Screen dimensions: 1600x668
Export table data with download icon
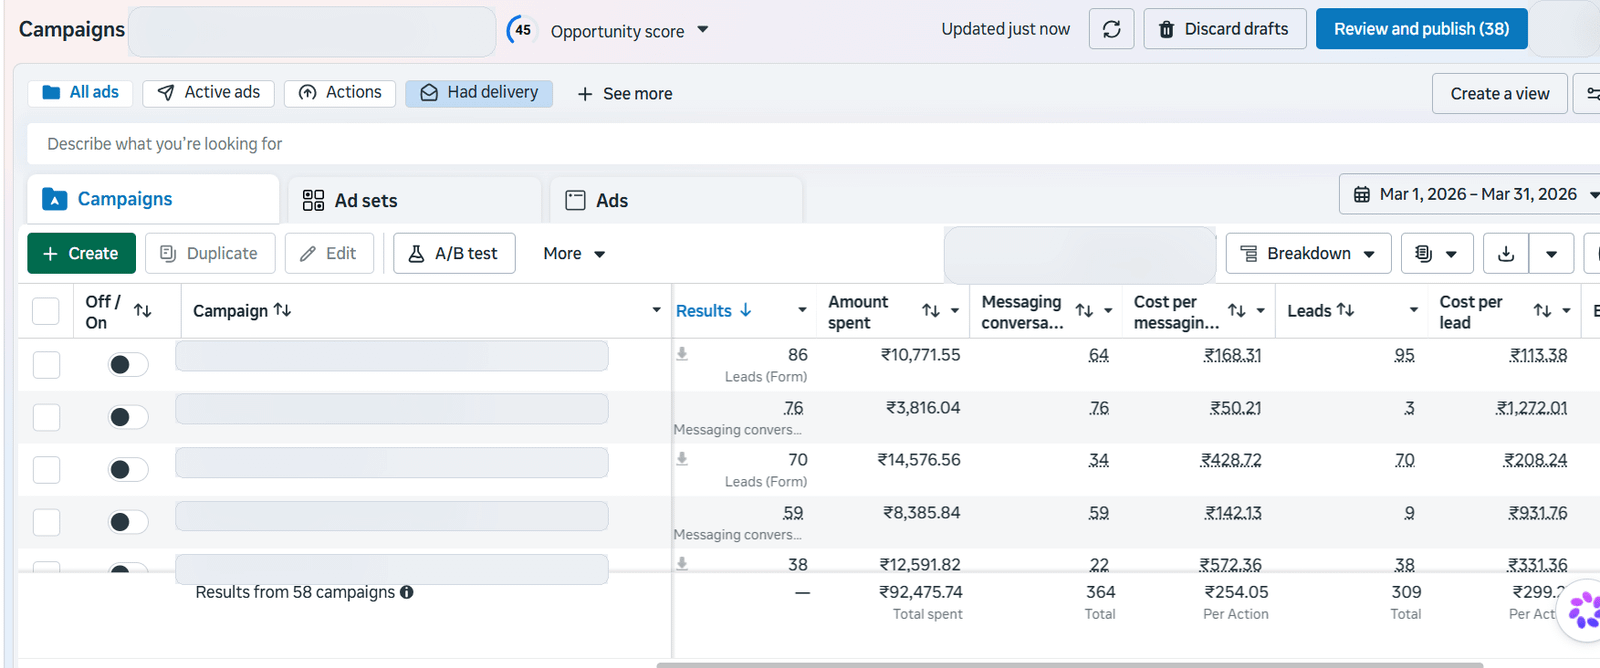pos(1506,254)
